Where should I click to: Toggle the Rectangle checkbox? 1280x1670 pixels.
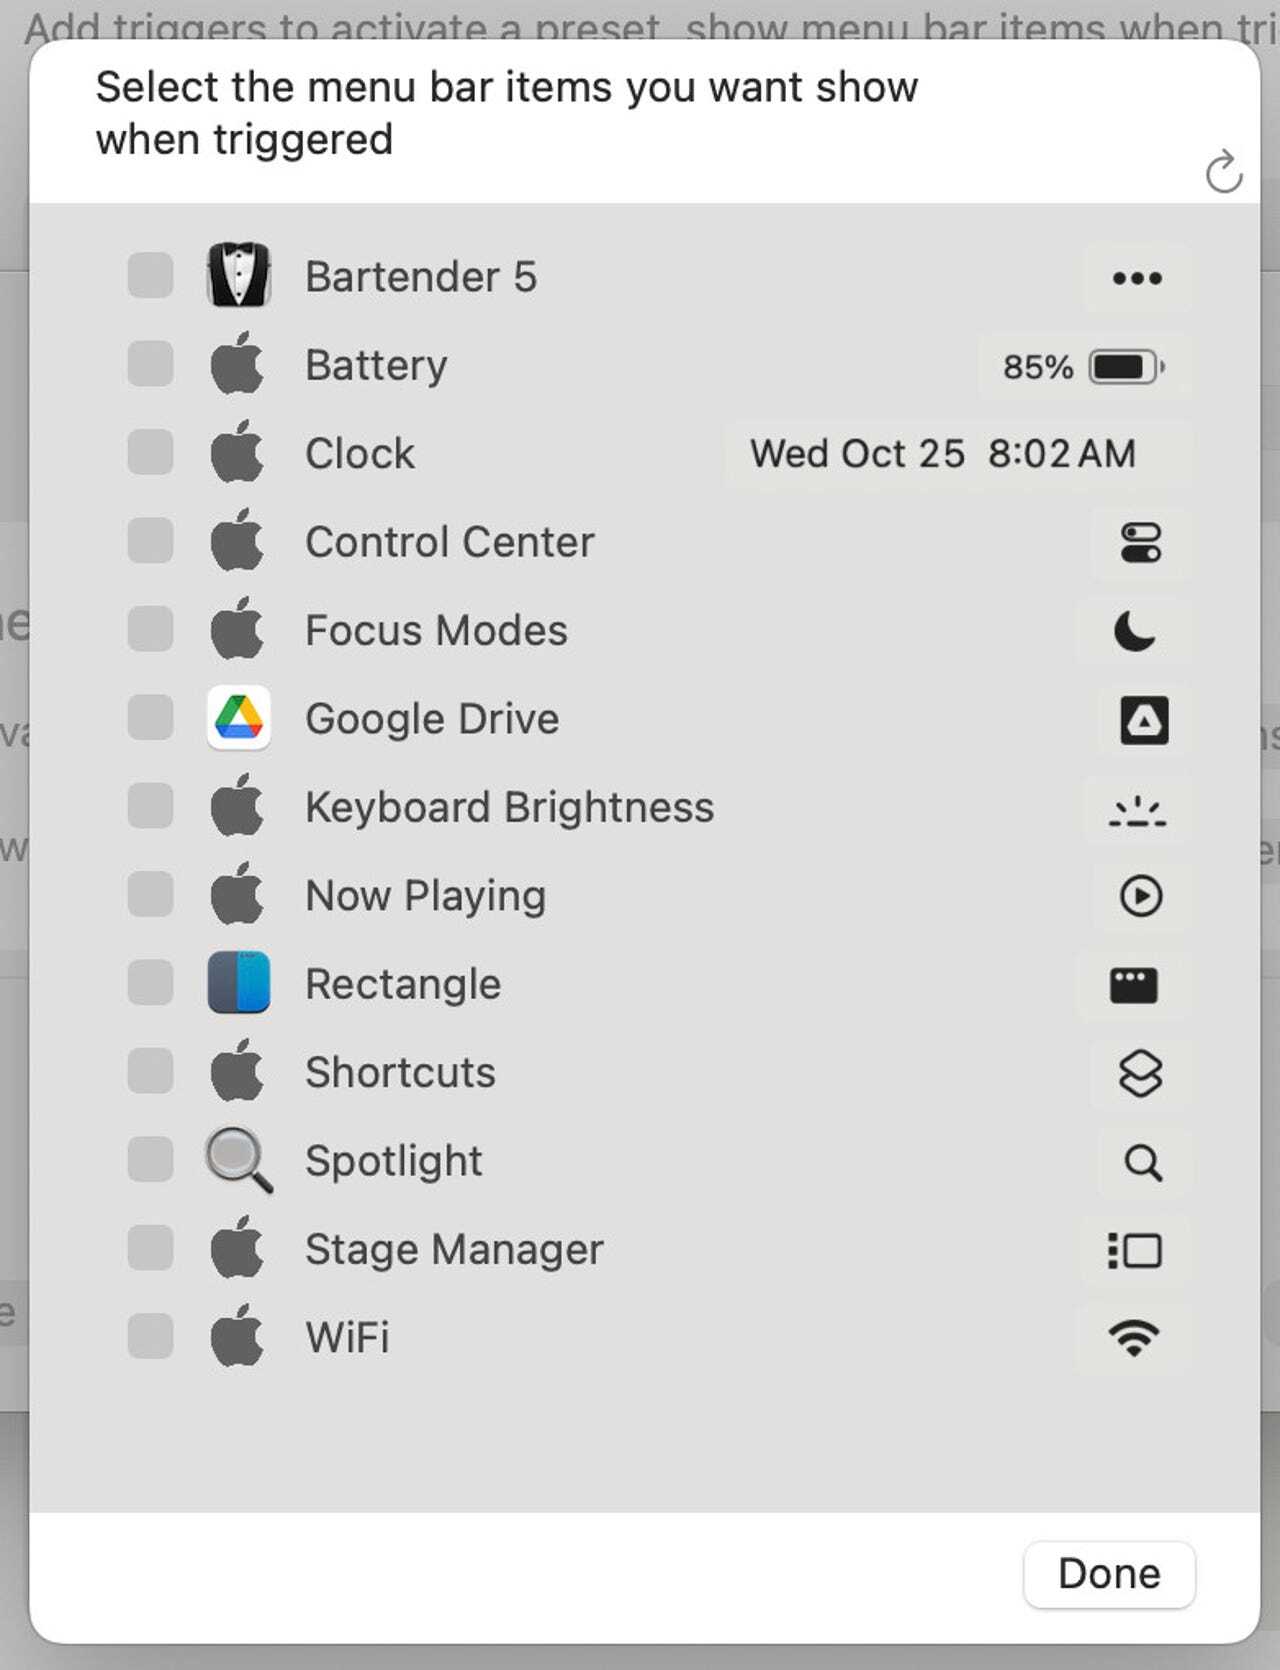point(151,983)
